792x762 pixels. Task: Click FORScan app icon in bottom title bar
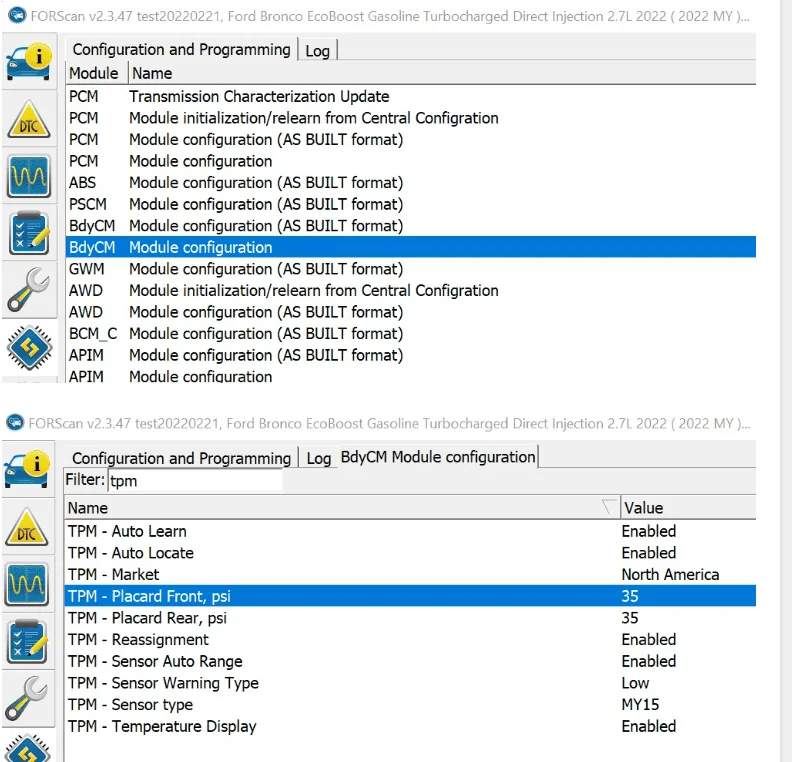[15, 423]
